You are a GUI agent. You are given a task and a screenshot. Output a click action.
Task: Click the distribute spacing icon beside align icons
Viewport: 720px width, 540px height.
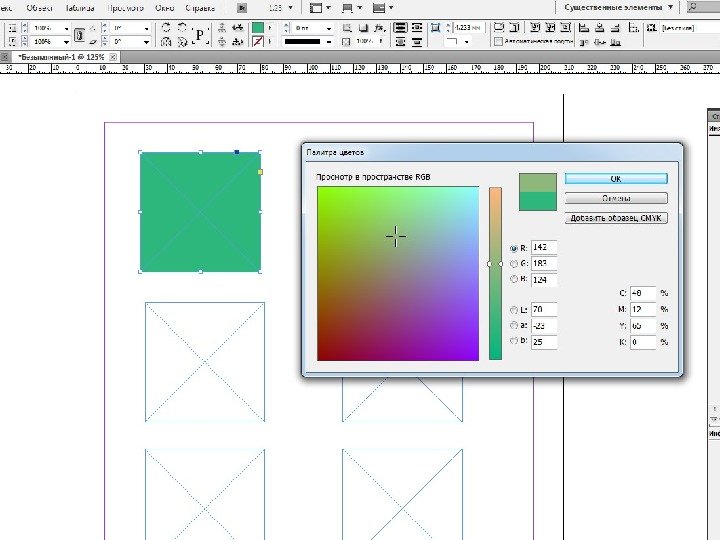pos(634,28)
